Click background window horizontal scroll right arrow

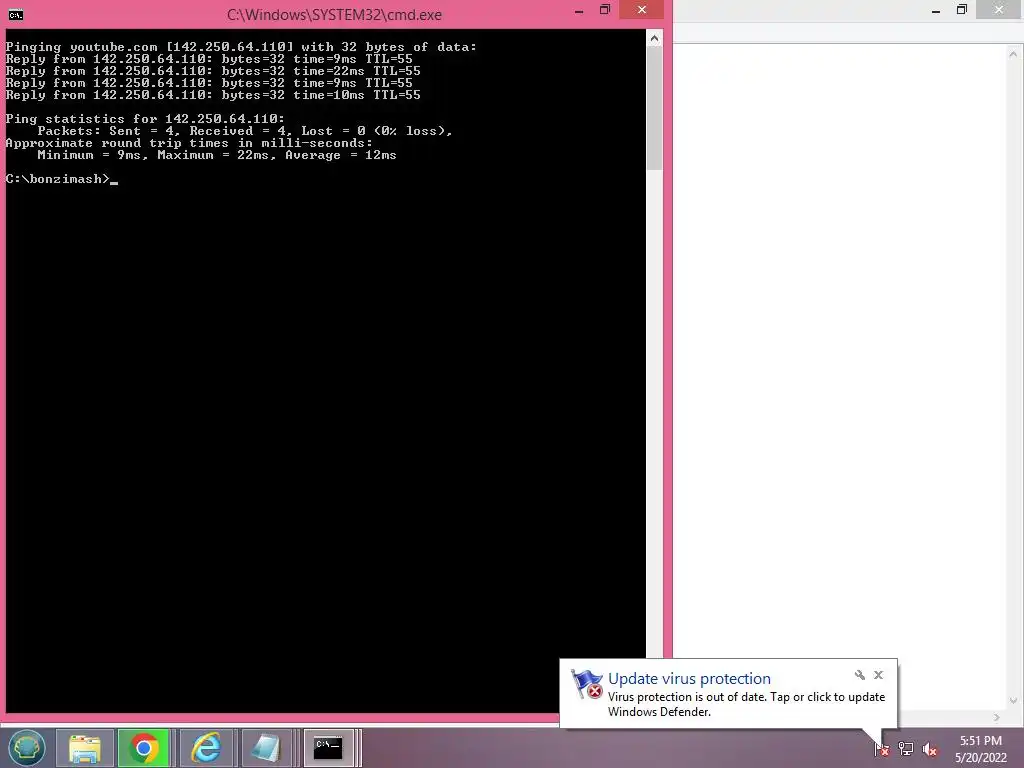point(997,717)
